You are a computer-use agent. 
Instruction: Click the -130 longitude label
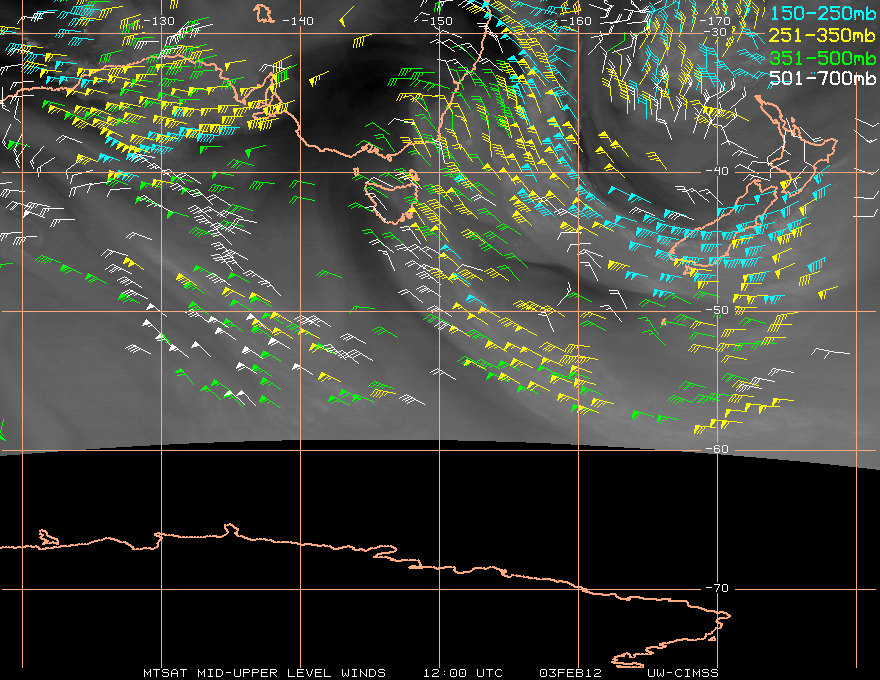(159, 21)
